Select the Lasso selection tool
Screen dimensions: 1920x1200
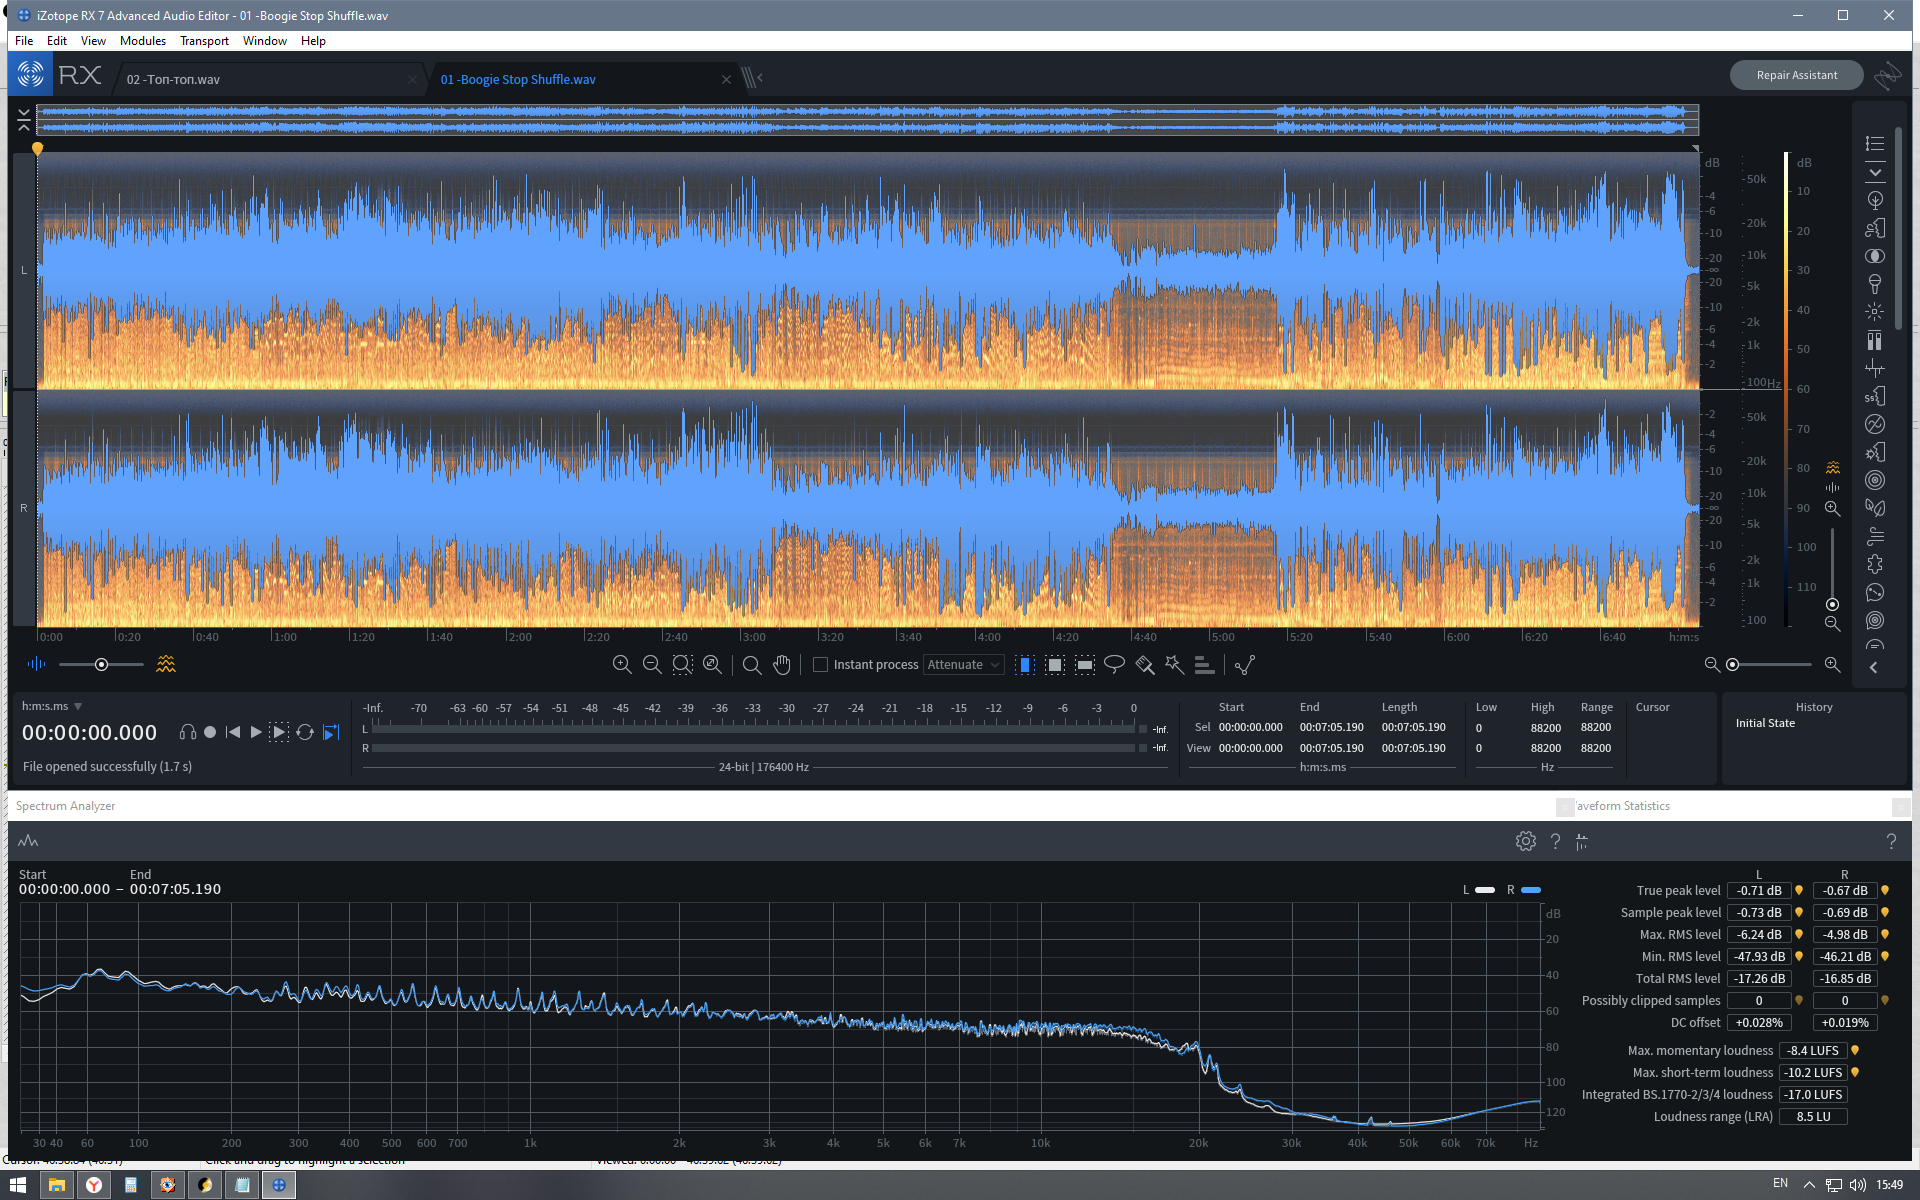[x=1114, y=664]
